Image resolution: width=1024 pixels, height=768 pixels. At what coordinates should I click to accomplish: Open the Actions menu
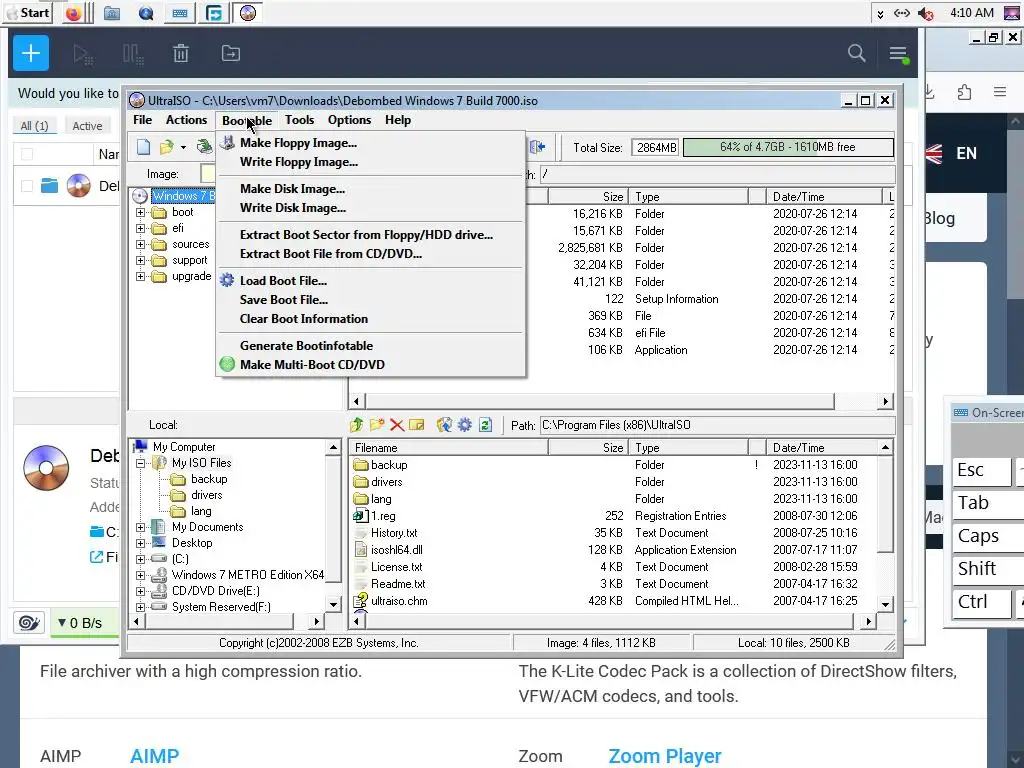[x=186, y=120]
